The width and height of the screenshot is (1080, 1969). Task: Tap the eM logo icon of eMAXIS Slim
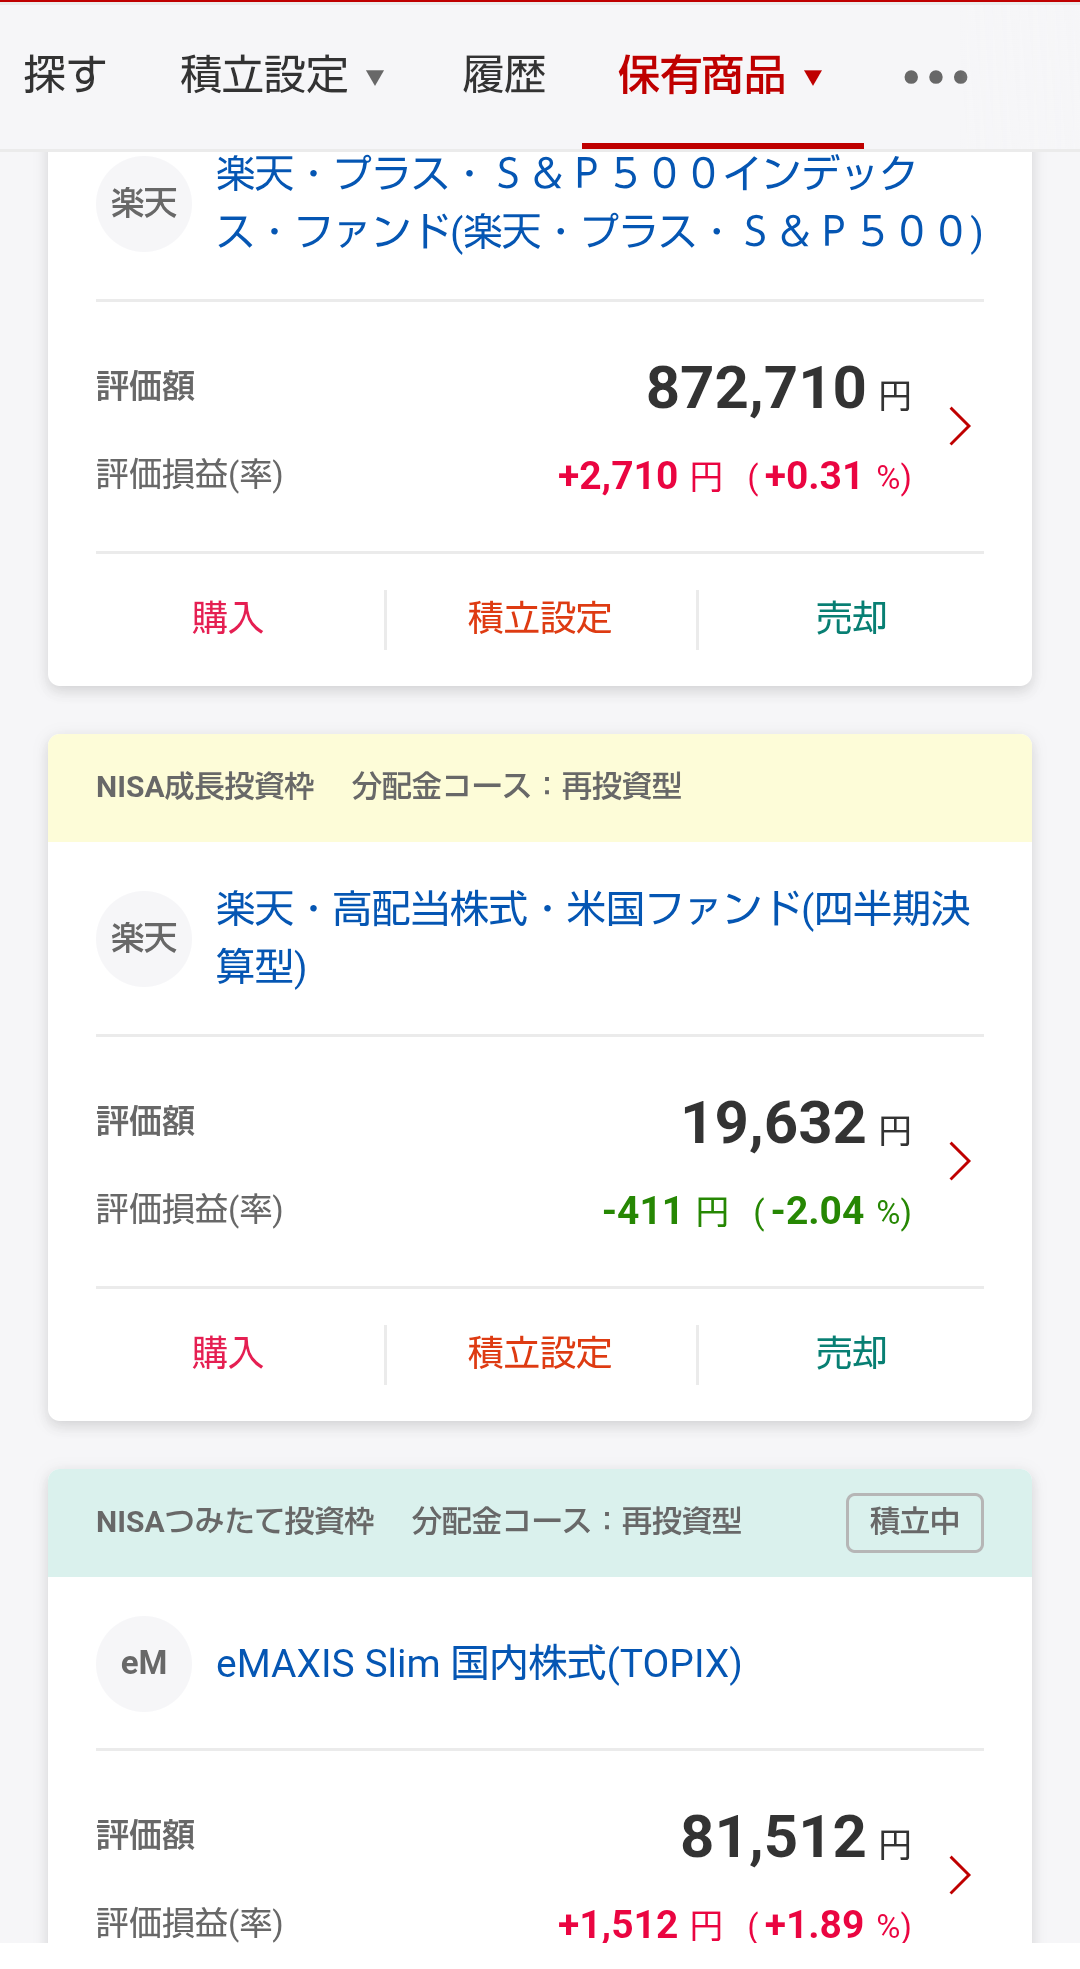tap(144, 1663)
